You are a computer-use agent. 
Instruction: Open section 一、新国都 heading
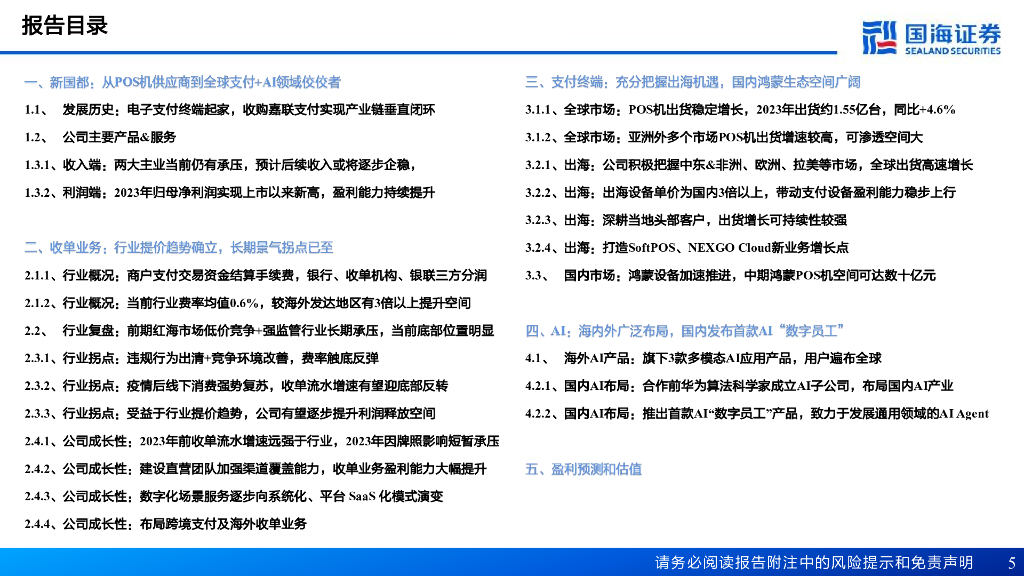click(x=182, y=82)
